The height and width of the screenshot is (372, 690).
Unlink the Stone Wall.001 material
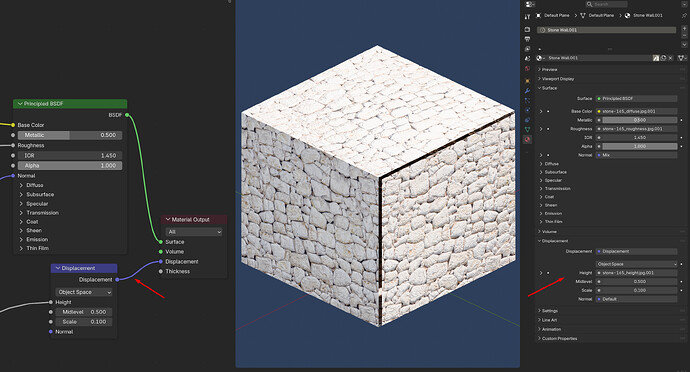click(671, 58)
